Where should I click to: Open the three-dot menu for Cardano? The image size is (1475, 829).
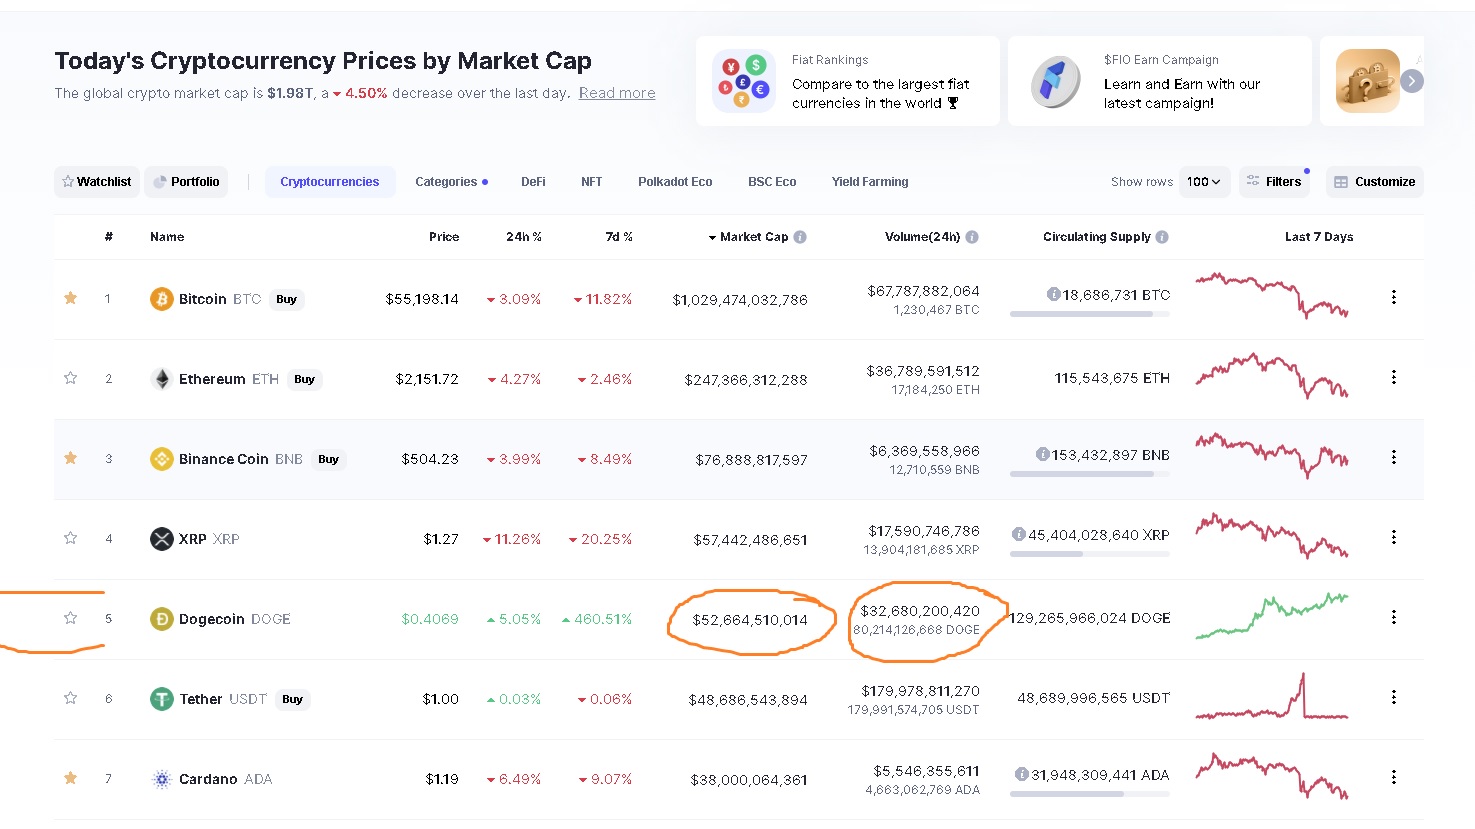1393,777
